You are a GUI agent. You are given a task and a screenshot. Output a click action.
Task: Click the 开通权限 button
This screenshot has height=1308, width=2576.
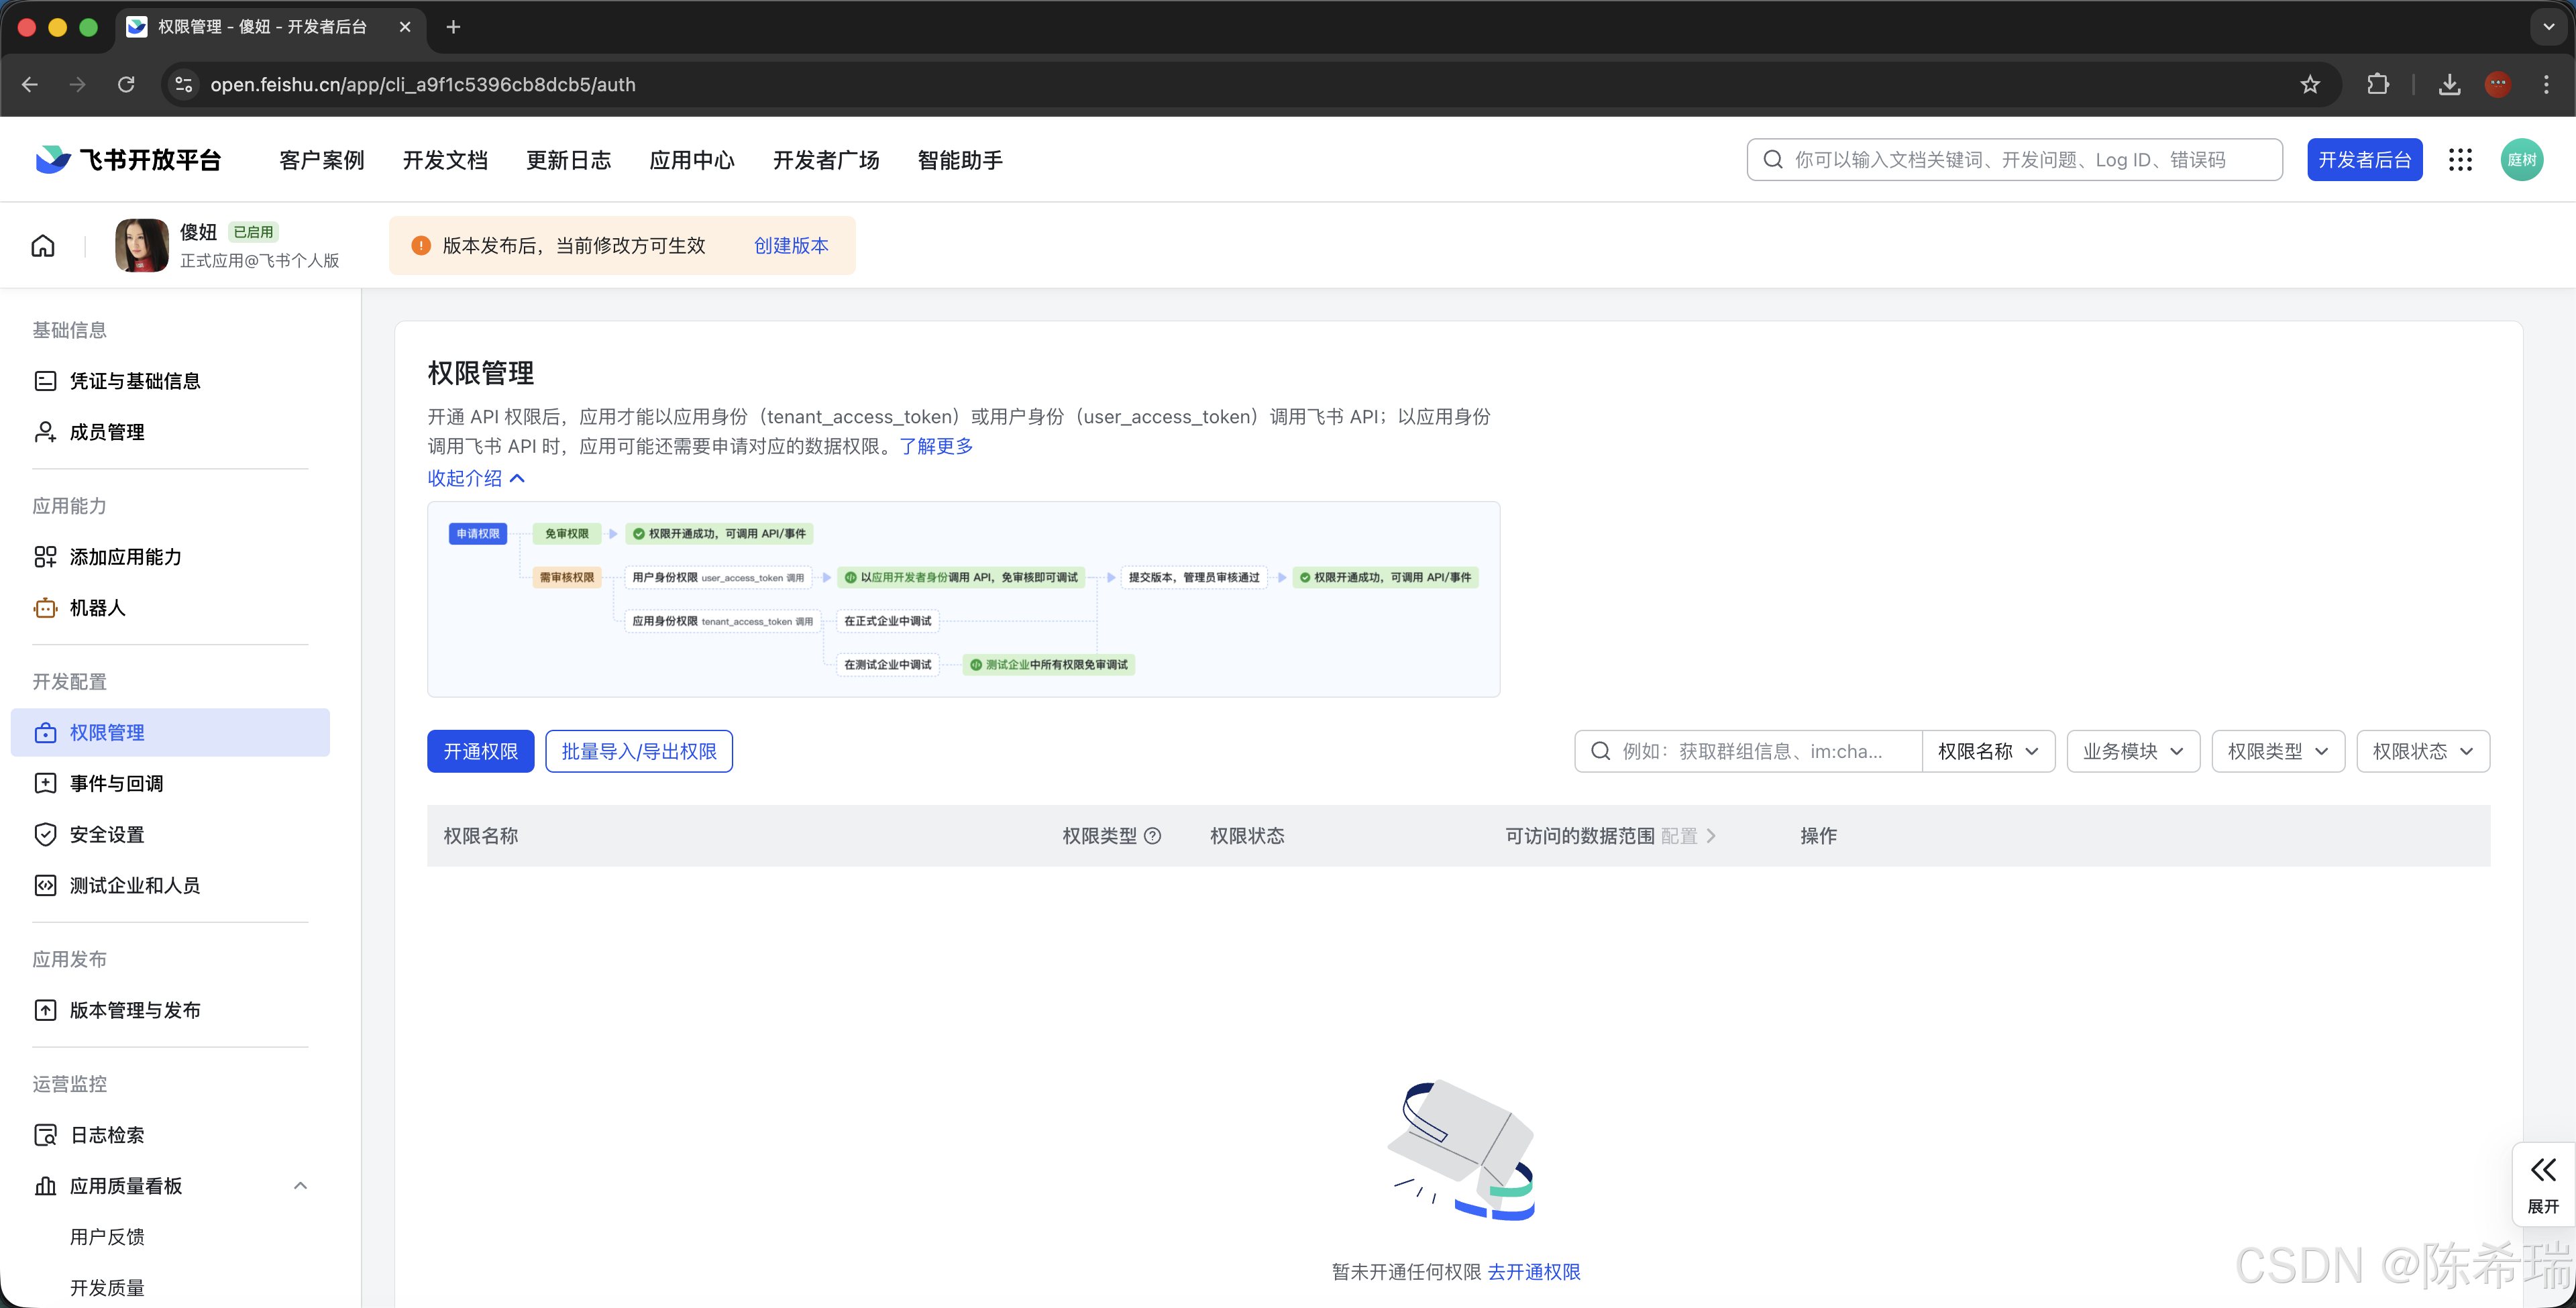click(480, 751)
